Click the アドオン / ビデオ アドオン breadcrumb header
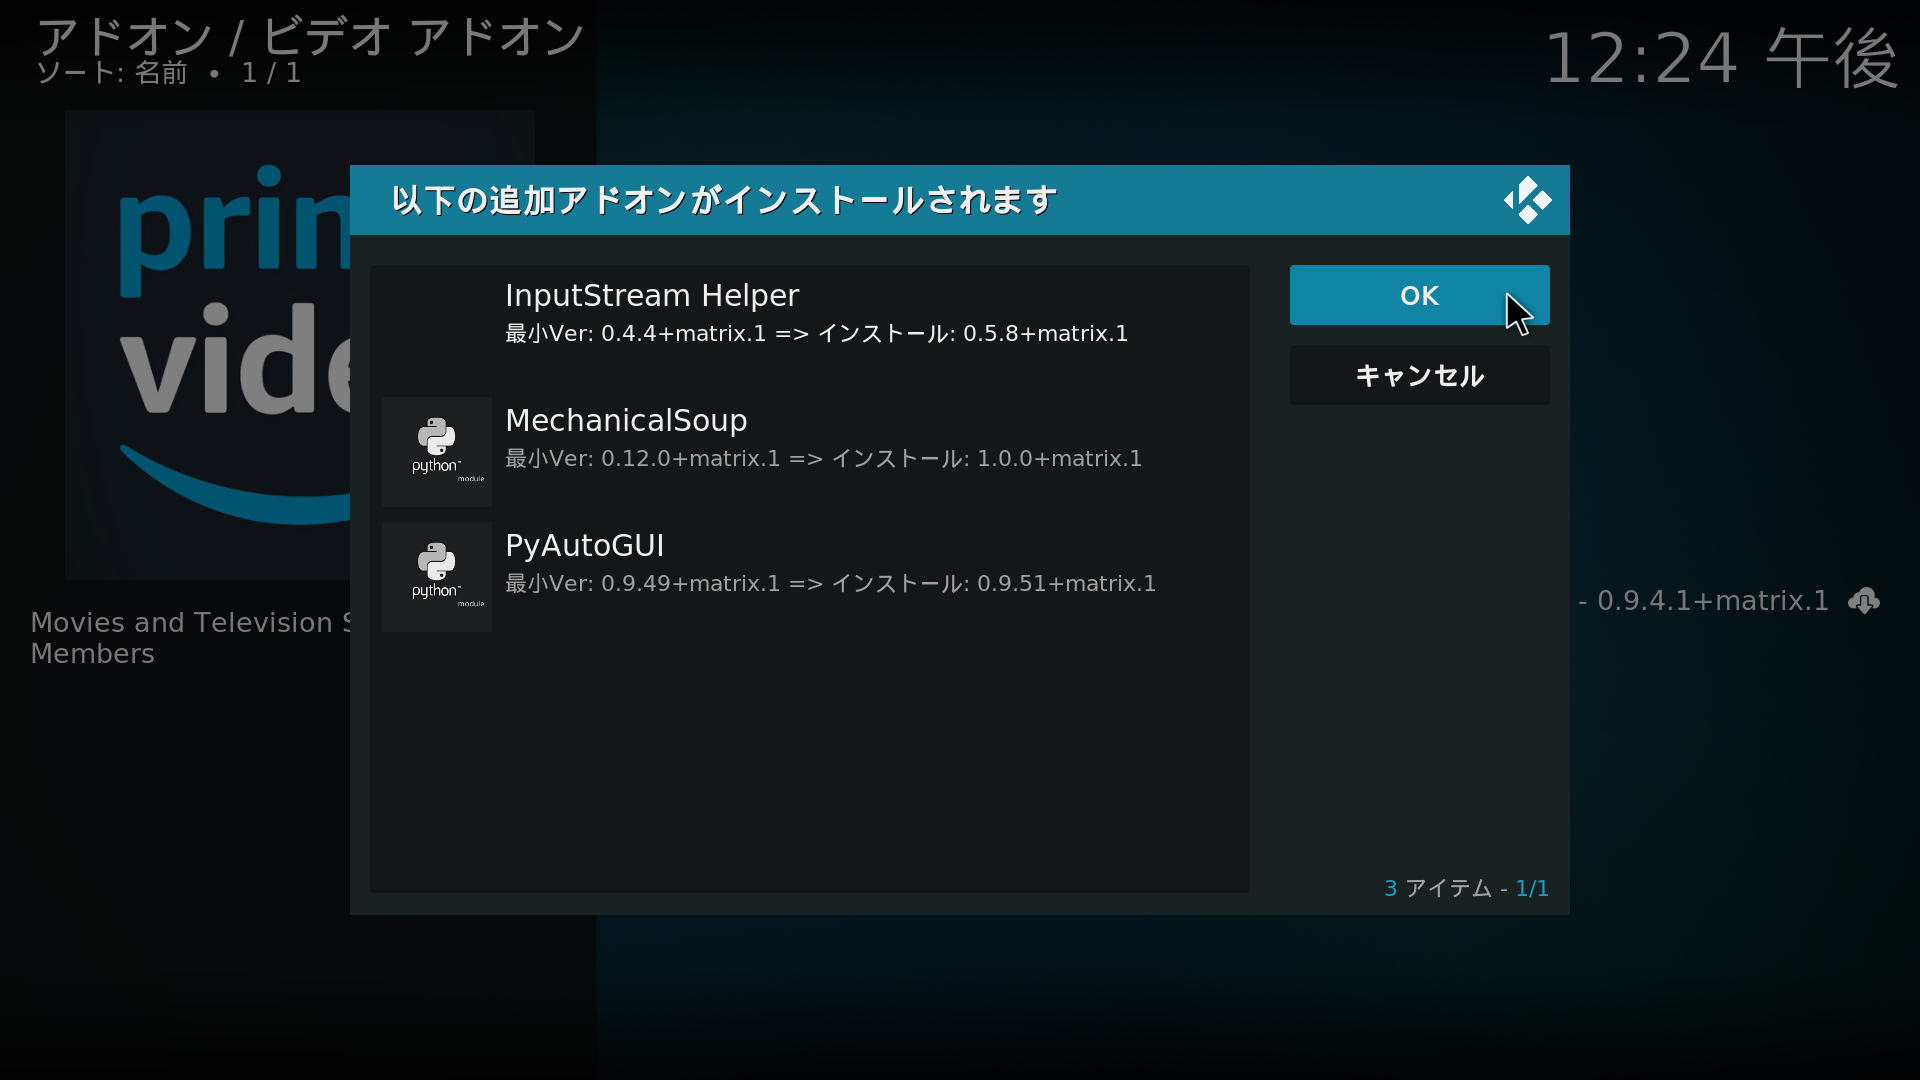Viewport: 1920px width, 1080px height. tap(310, 37)
